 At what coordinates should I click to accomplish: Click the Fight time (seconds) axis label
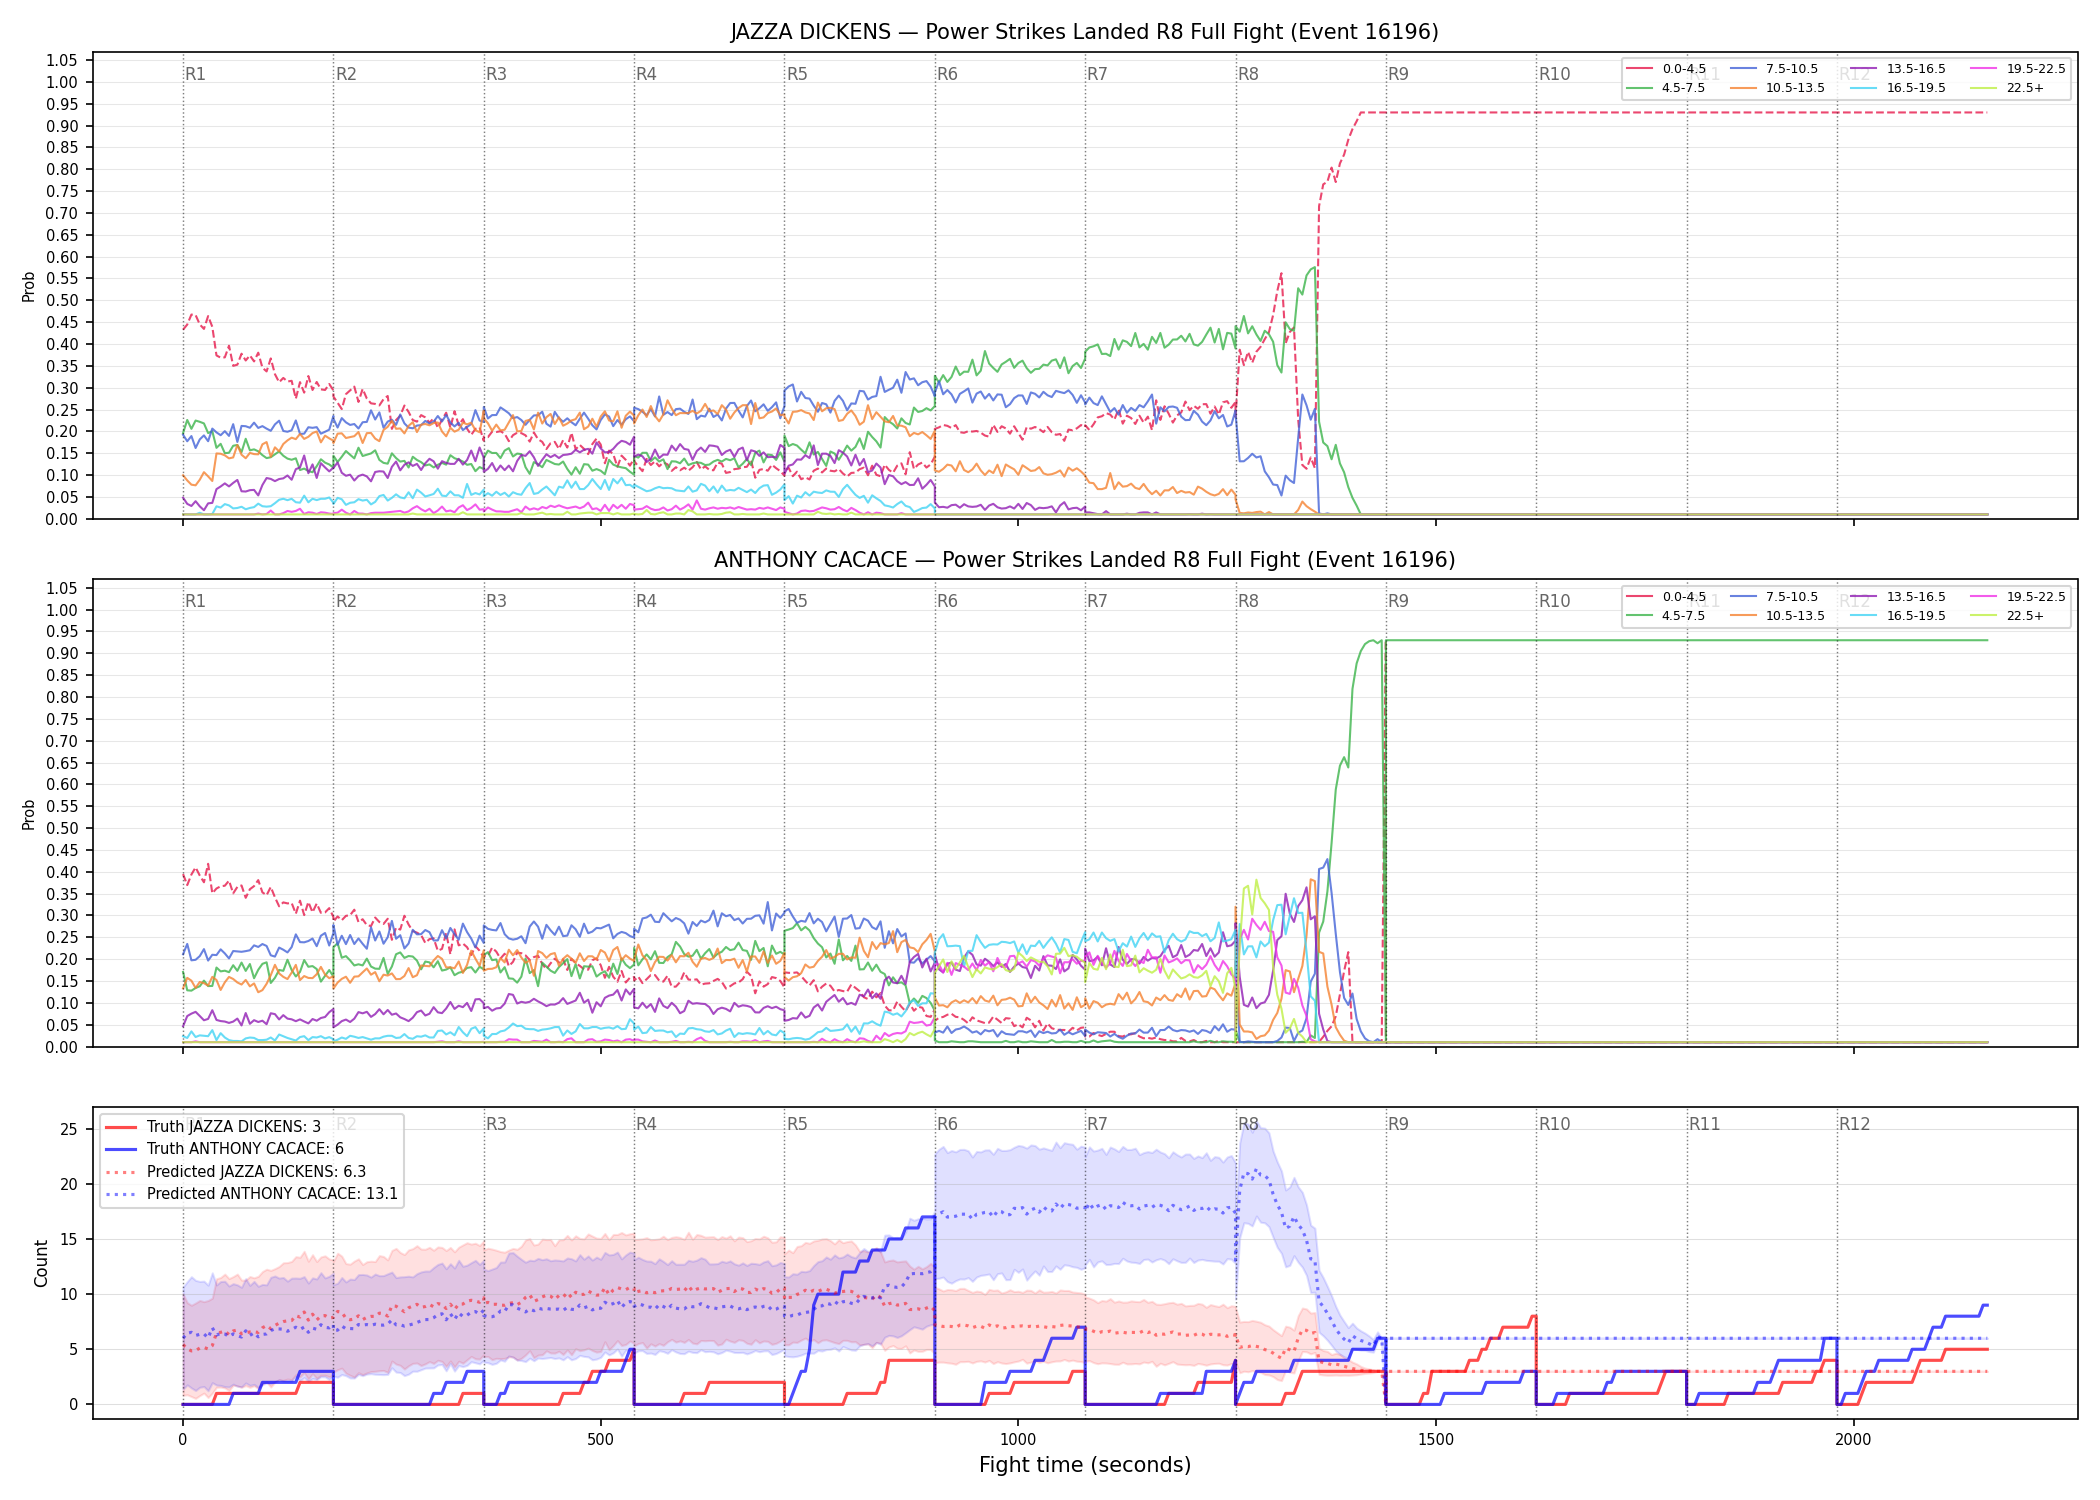tap(1085, 1465)
